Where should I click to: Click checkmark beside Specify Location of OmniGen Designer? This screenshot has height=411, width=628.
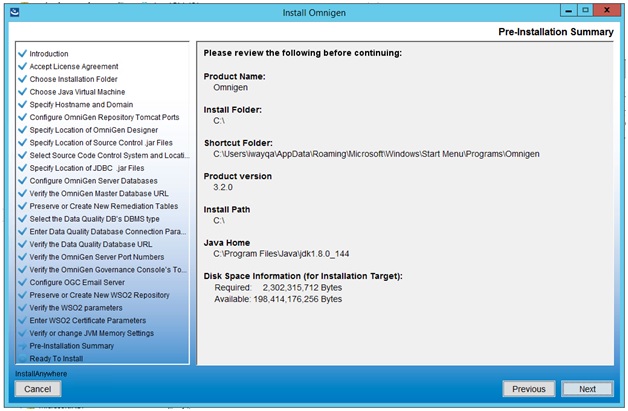[22, 130]
